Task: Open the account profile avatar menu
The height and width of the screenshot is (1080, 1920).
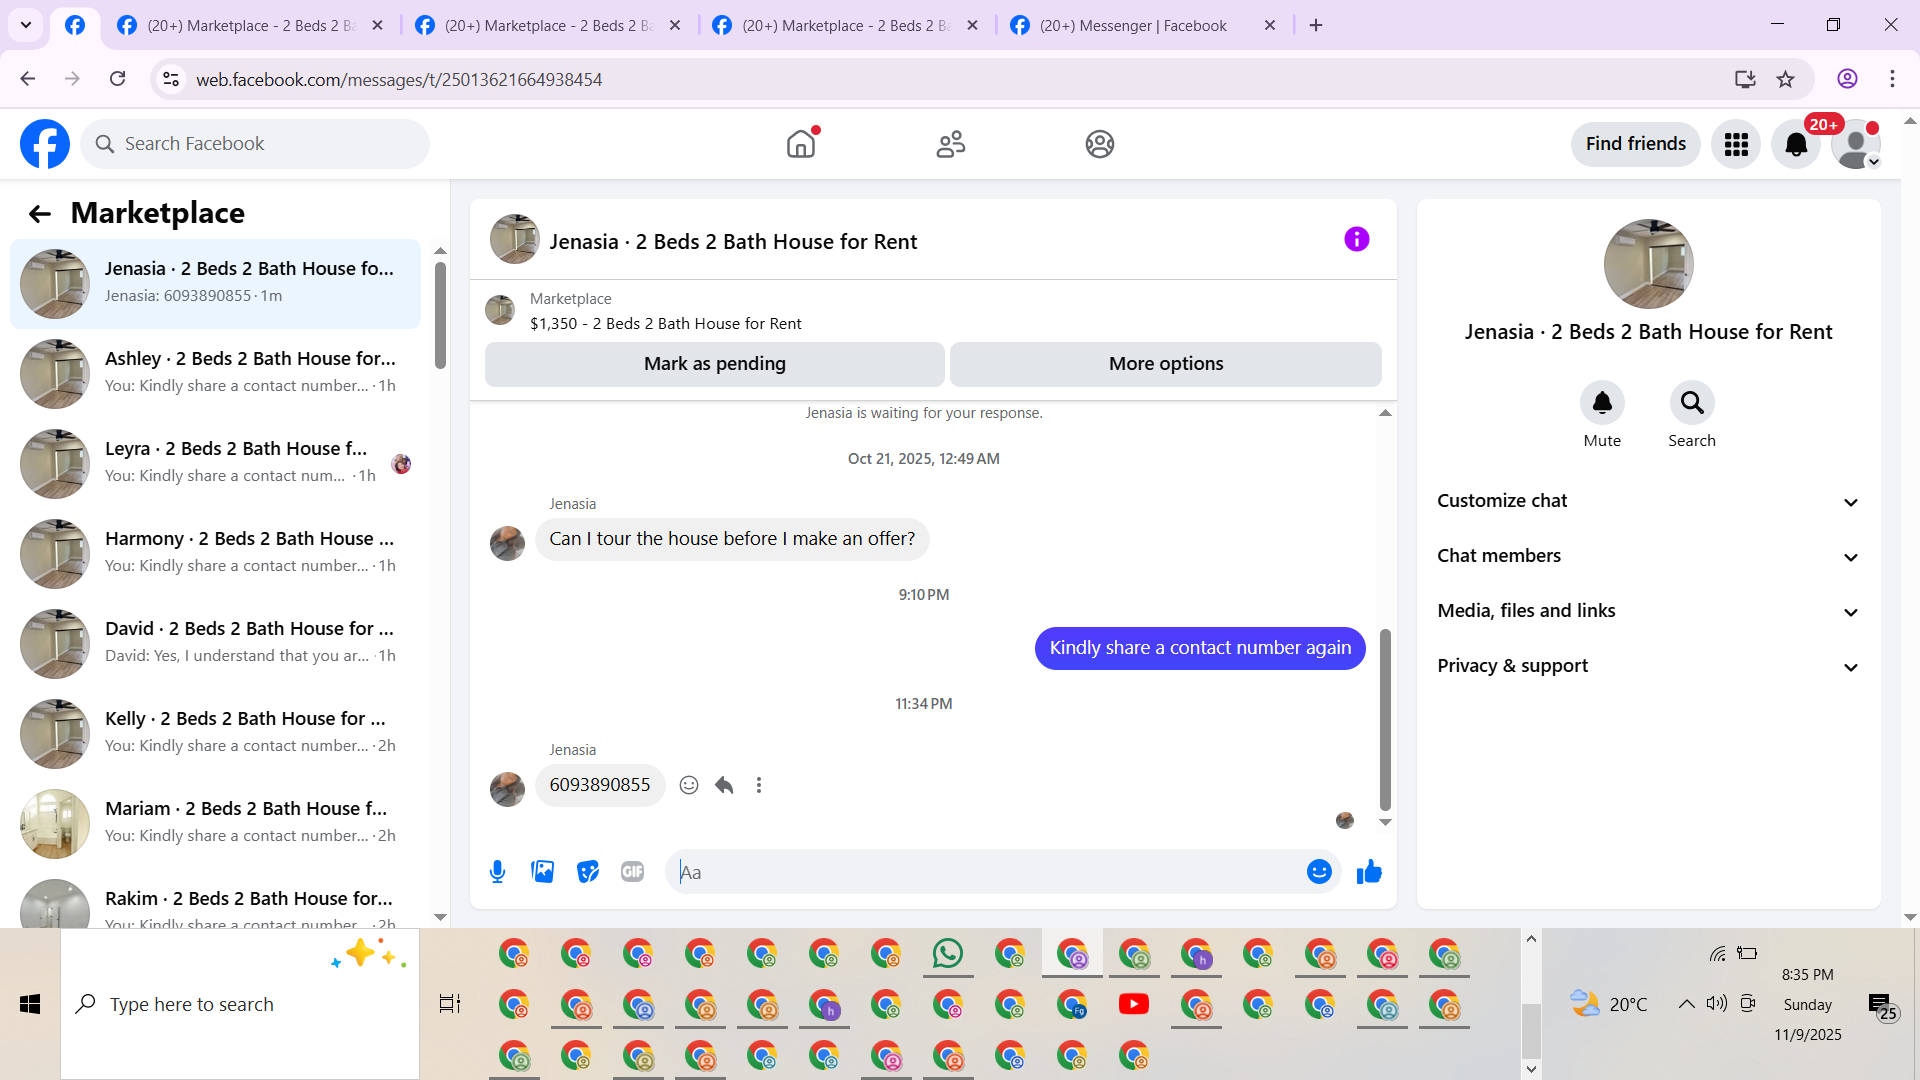Action: click(1856, 144)
